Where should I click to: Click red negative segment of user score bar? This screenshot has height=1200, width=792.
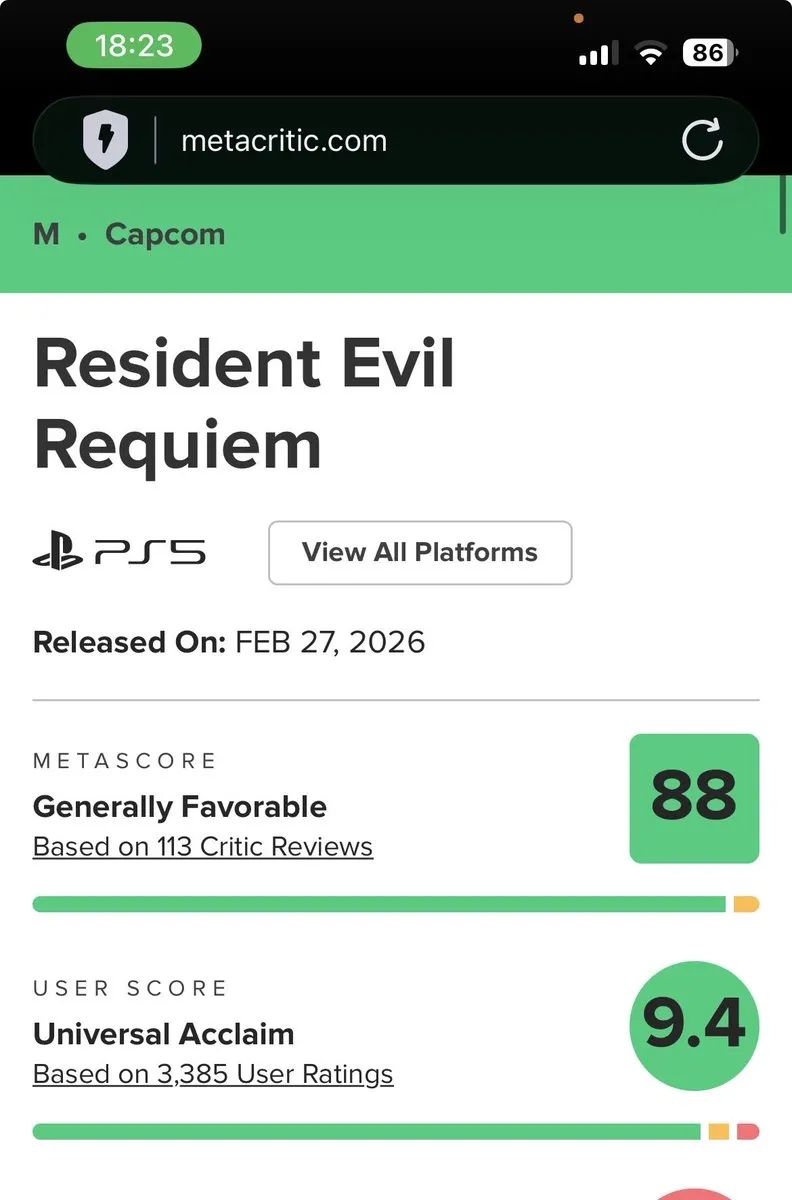748,1131
